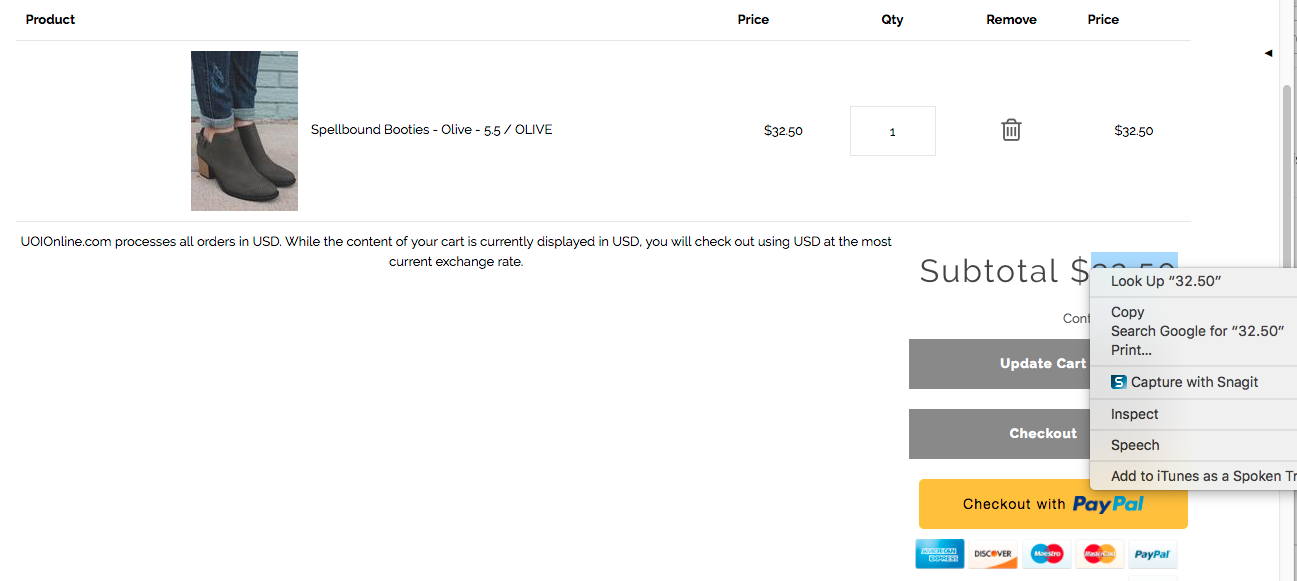Open the Spellbound Booties product link

(x=432, y=129)
